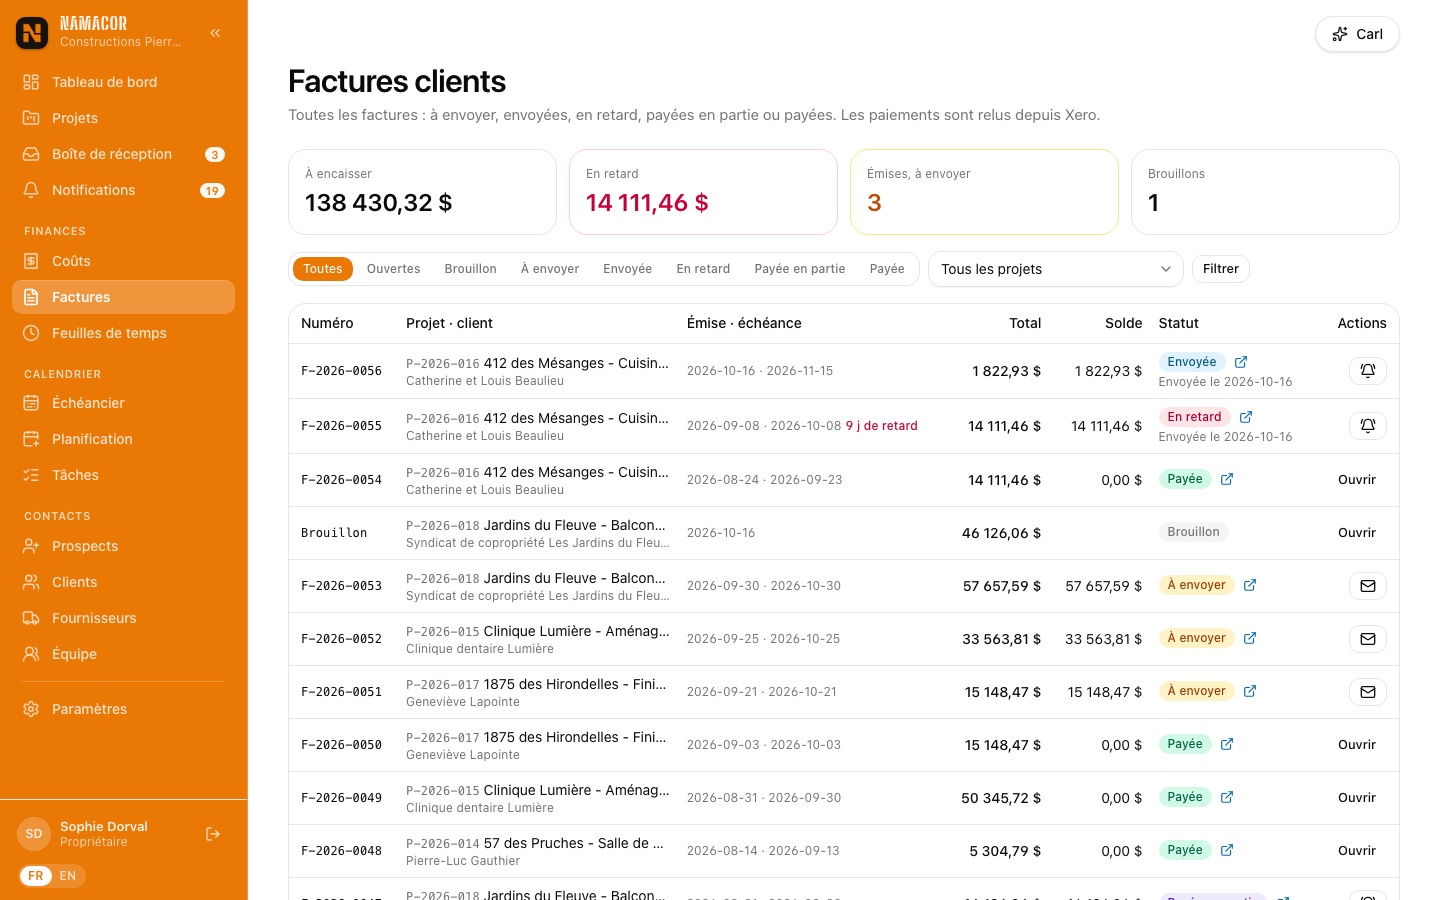The image size is (1440, 900).
Task: Open Notifications in sidebar
Action: pyautogui.click(x=124, y=190)
